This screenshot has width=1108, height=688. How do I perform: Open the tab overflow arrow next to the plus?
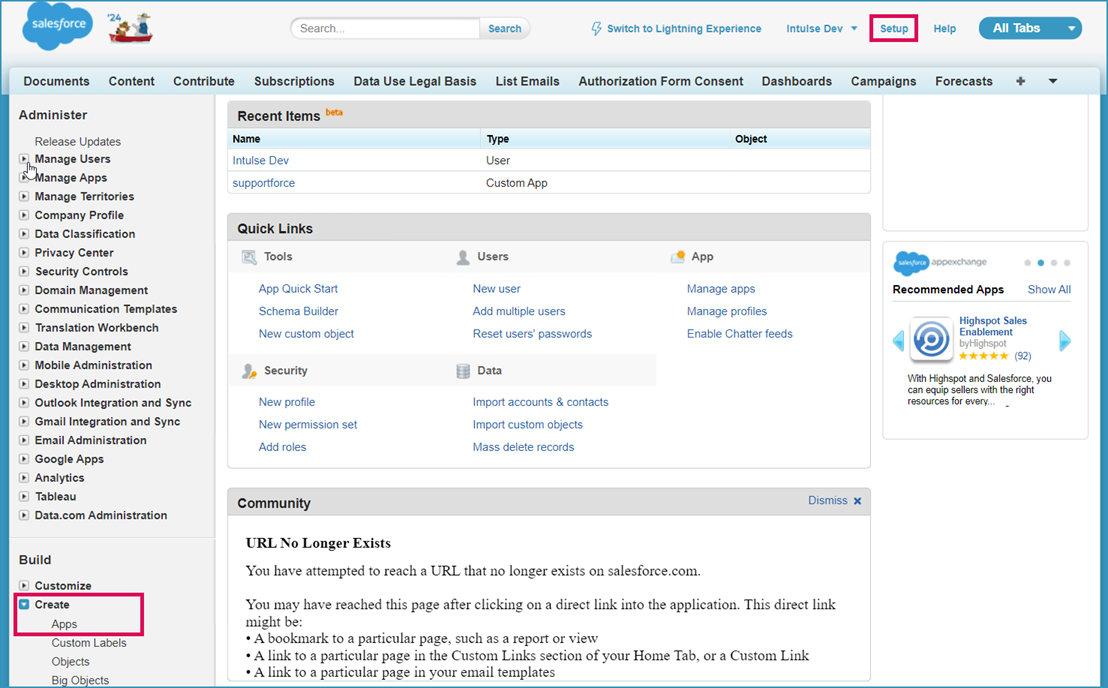(x=1053, y=81)
